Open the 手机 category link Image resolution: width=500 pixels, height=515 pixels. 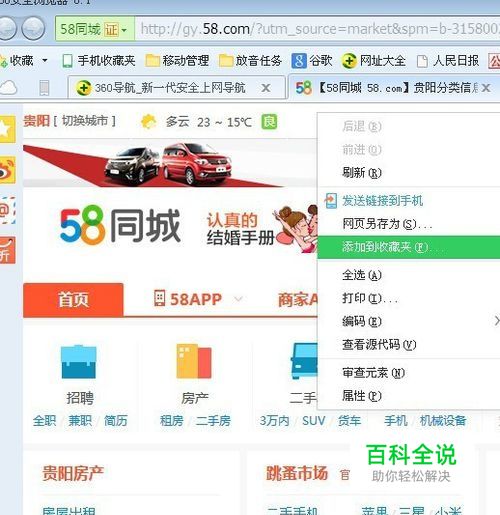click(x=396, y=421)
